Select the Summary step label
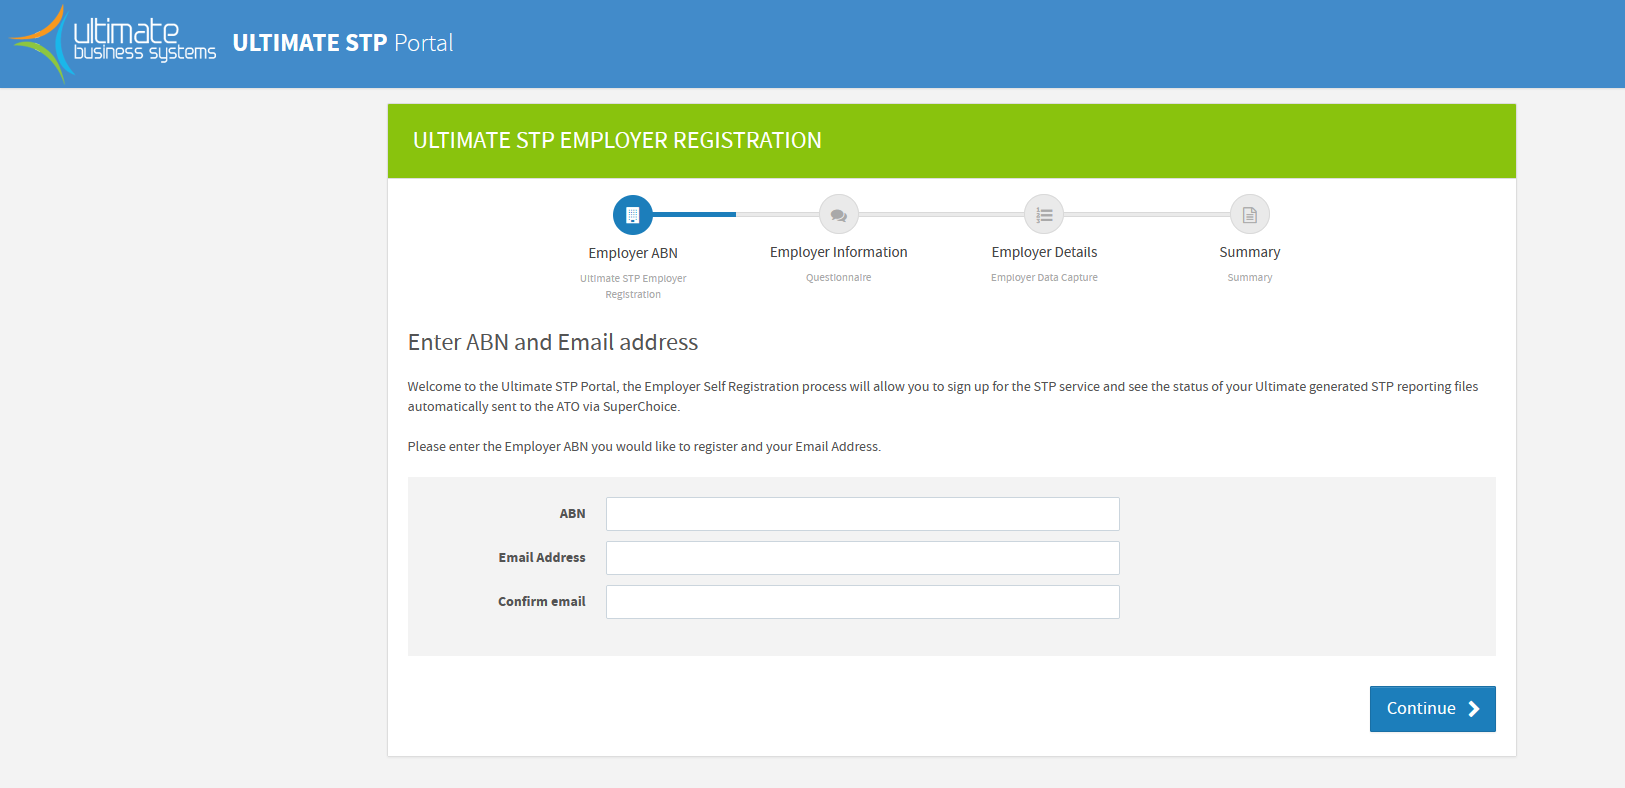Viewport: 1625px width, 788px height. point(1250,252)
